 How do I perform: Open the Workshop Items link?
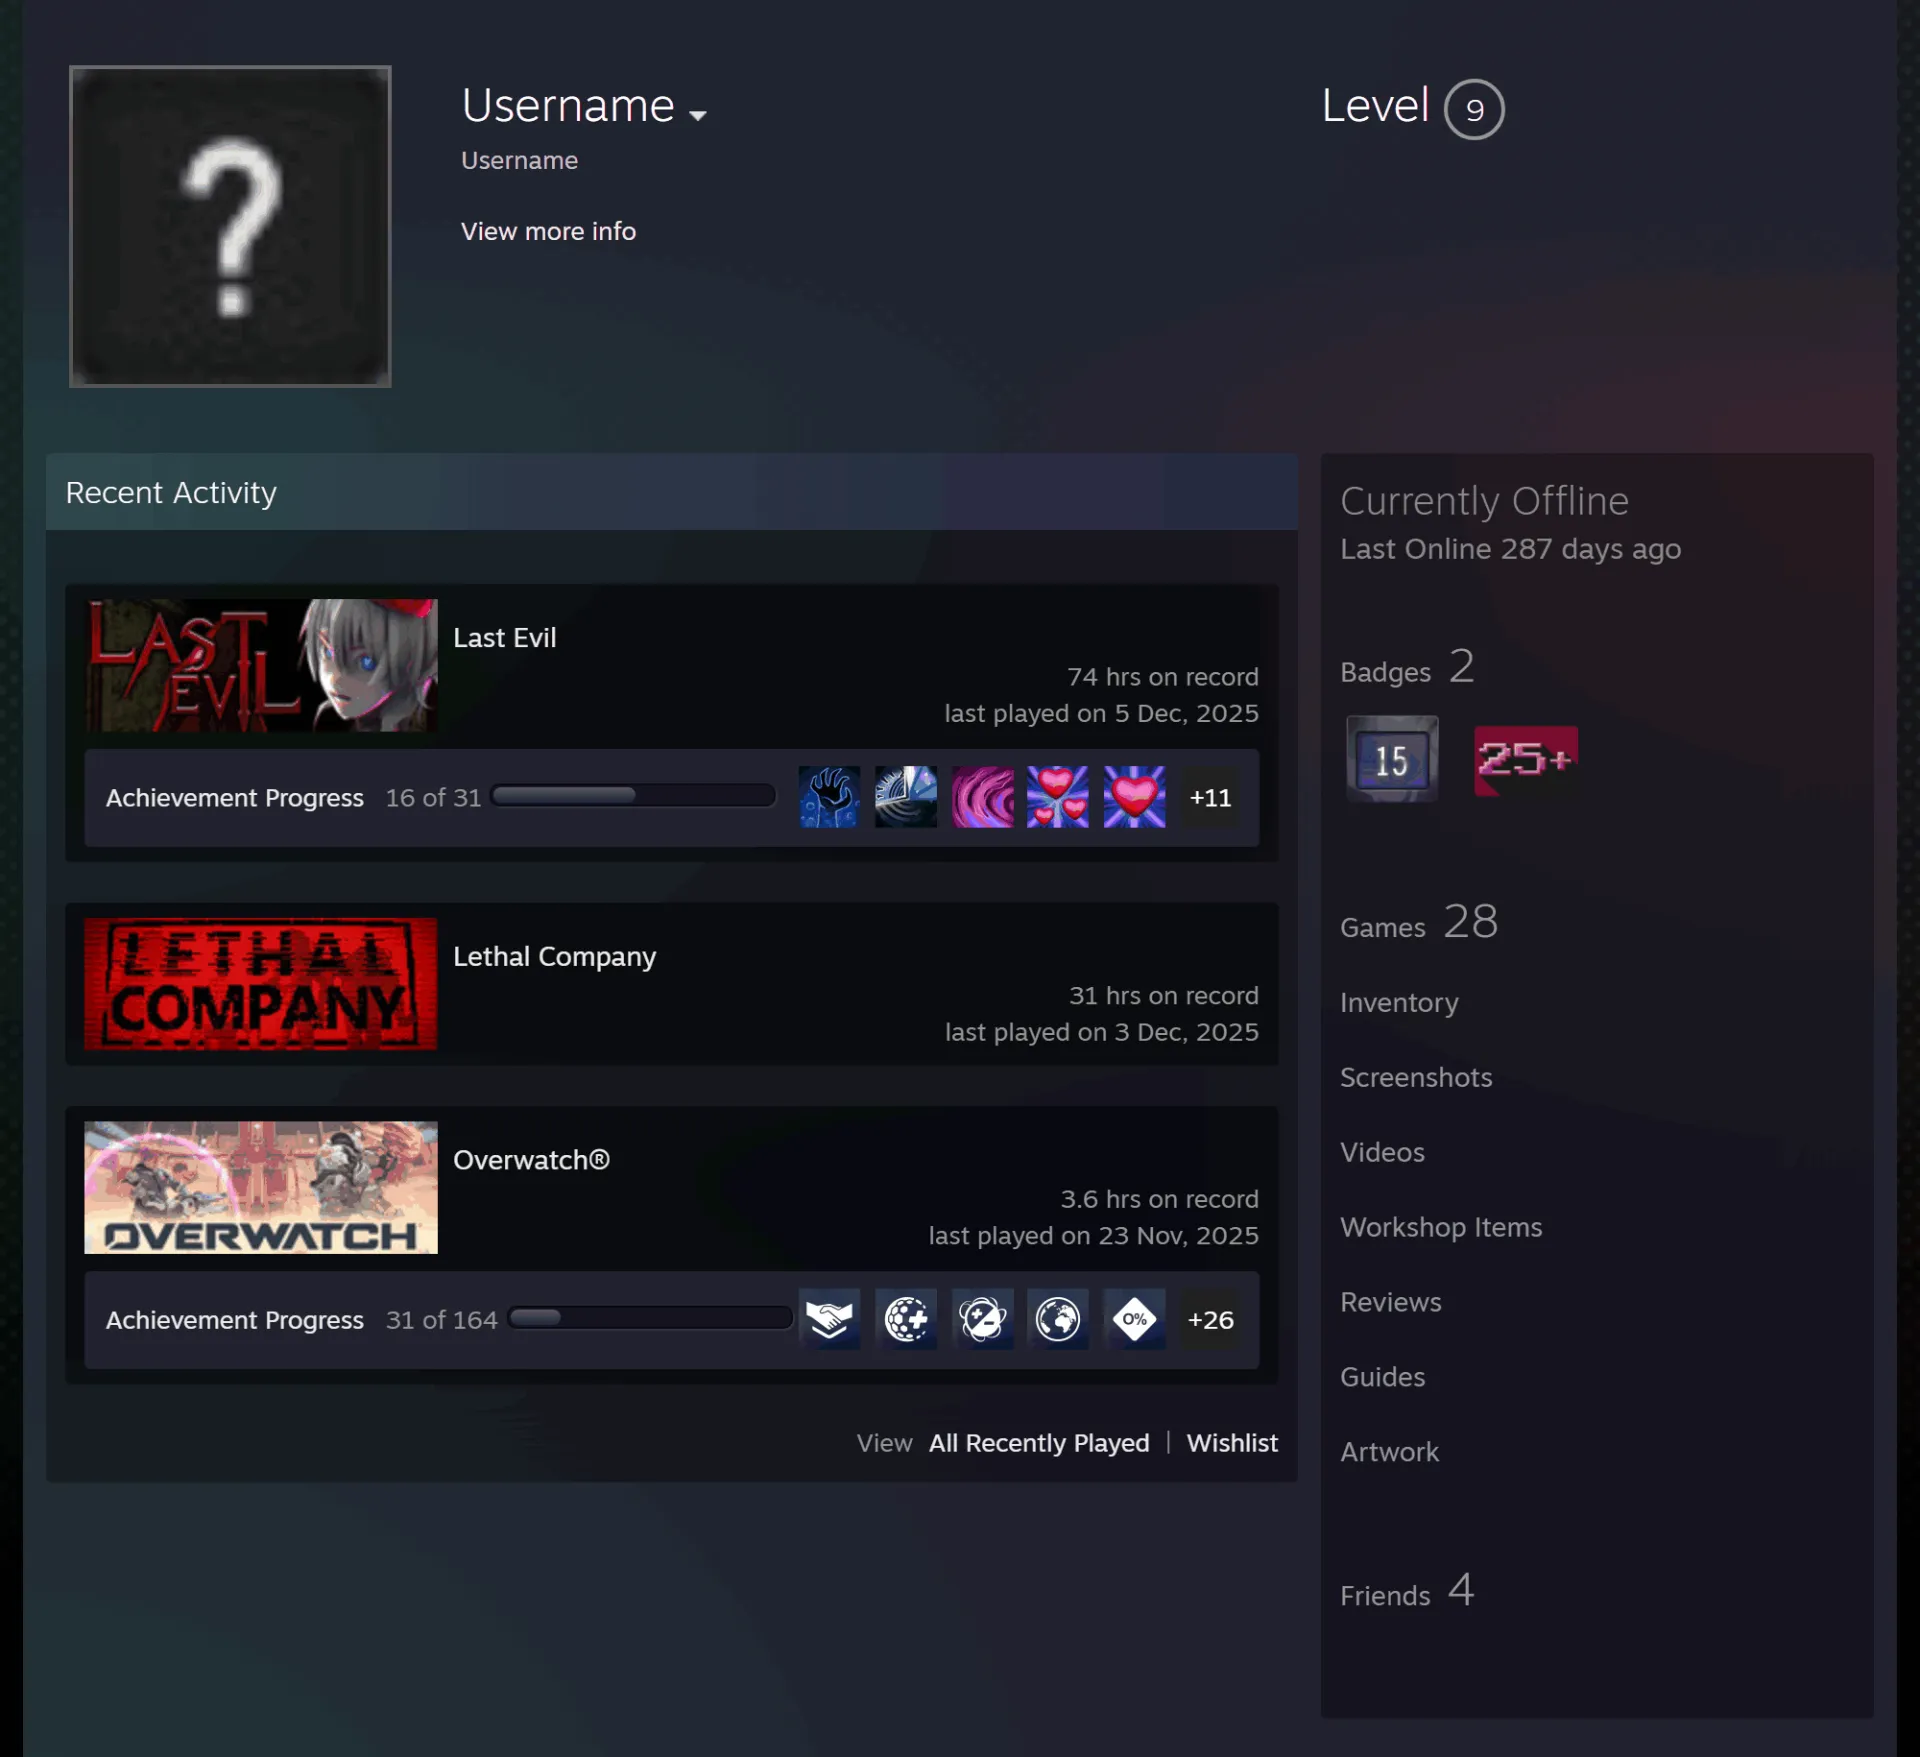(1441, 1227)
